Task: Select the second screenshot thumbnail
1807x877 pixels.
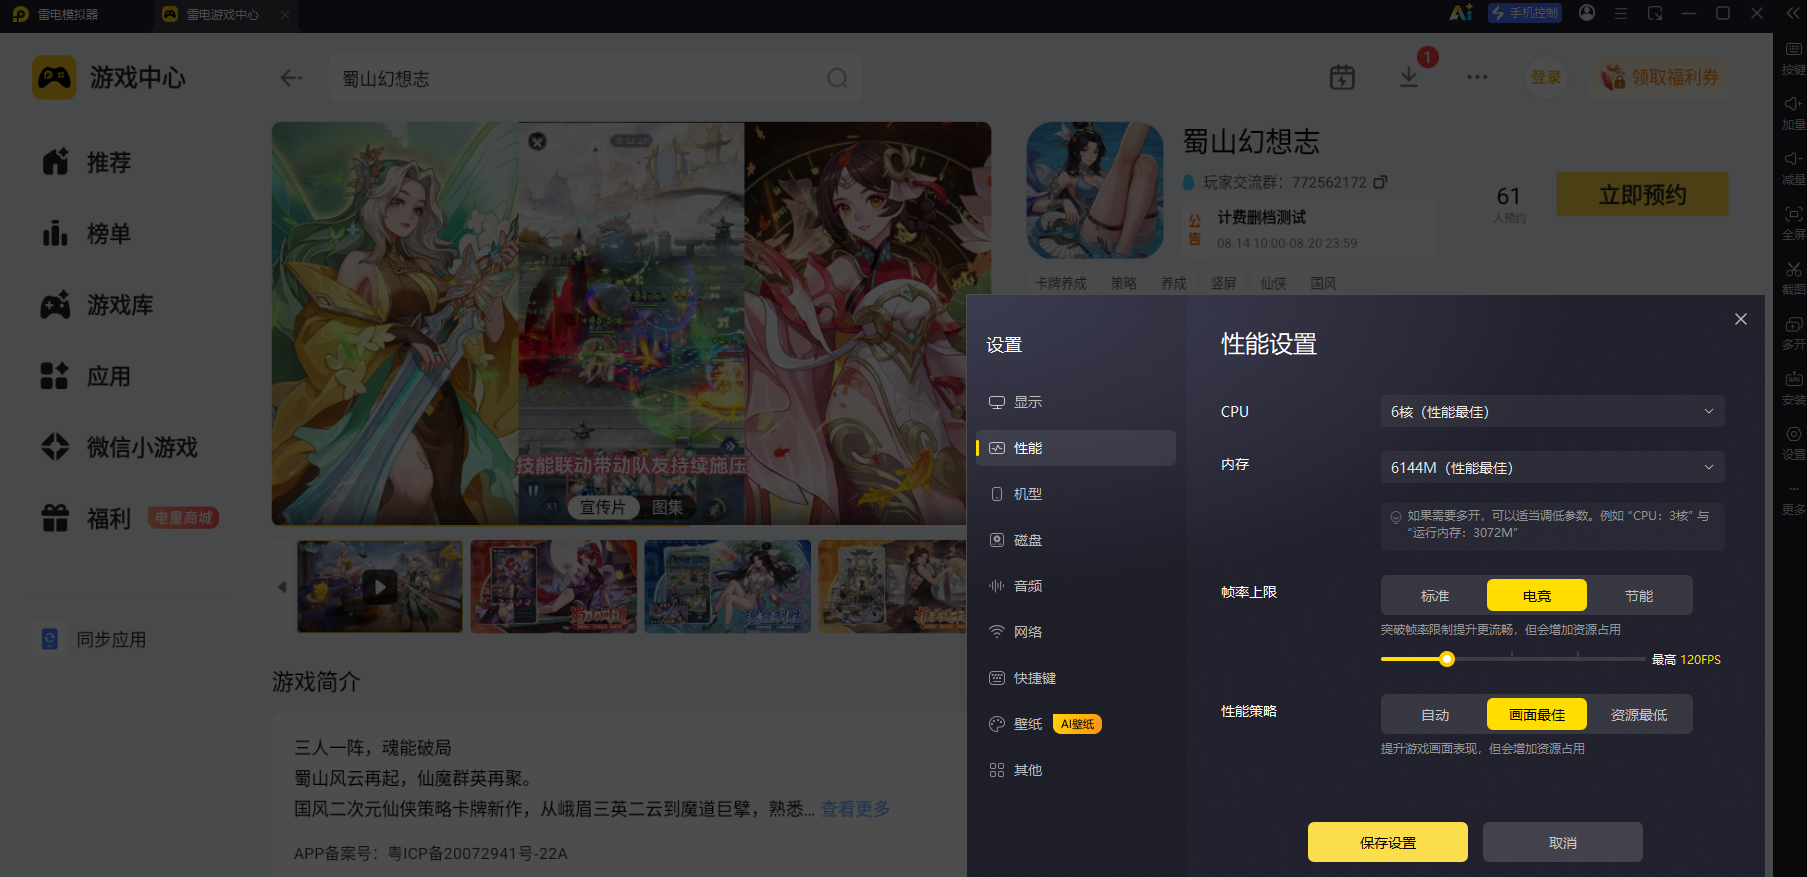Action: coord(554,586)
